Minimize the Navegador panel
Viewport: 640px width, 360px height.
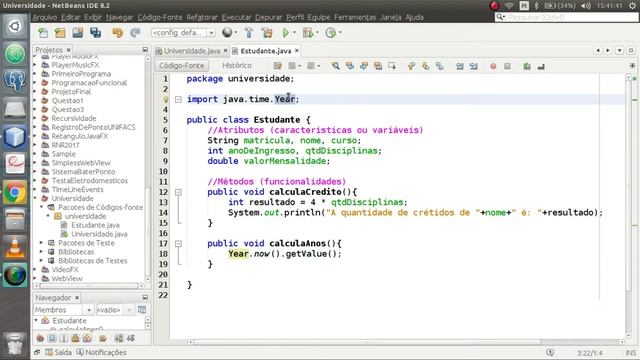pyautogui.click(x=145, y=297)
